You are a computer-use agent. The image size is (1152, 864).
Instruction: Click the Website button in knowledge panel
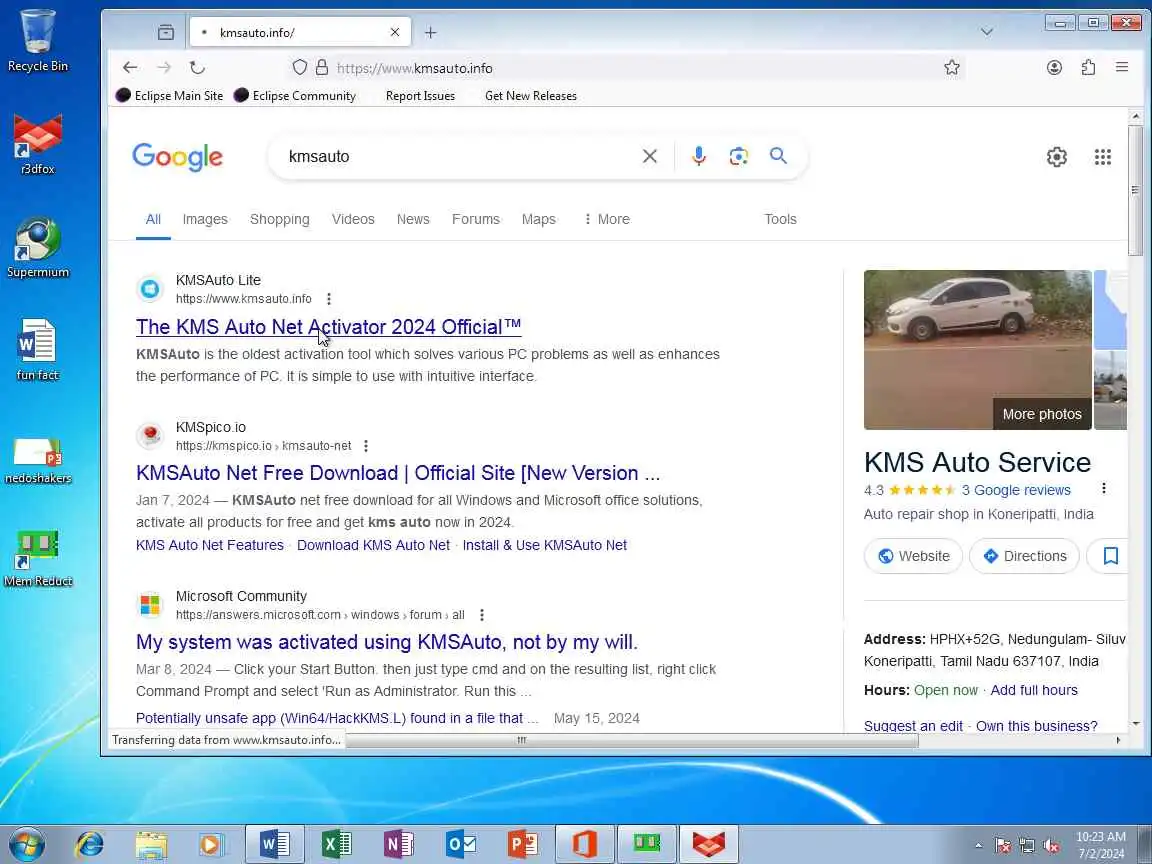[x=913, y=556]
